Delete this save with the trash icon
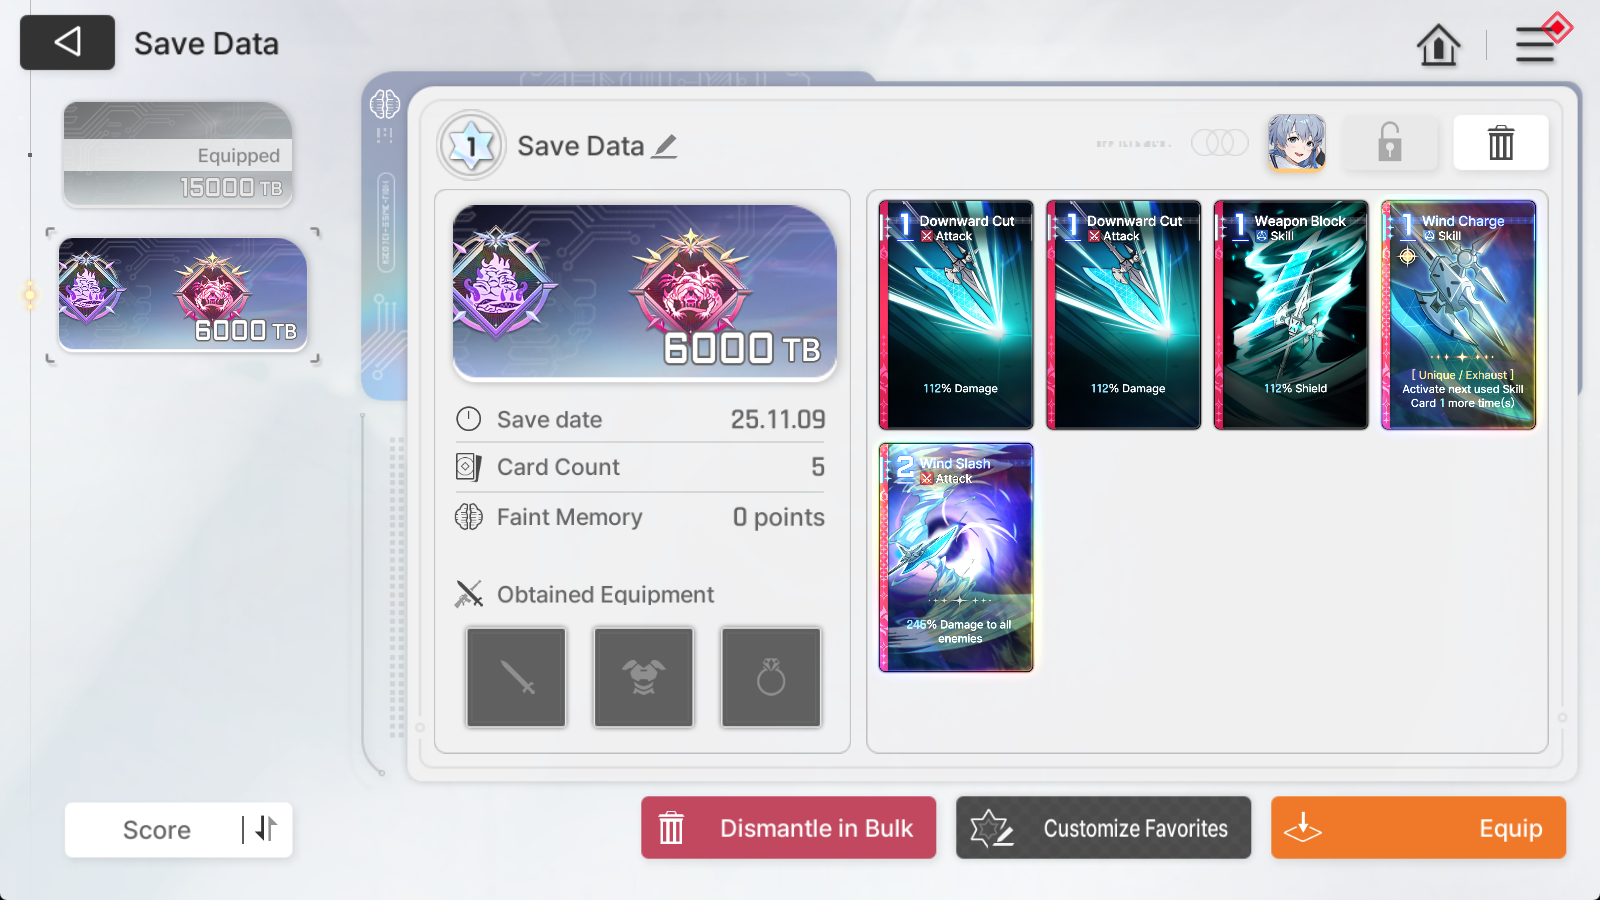 pyautogui.click(x=1500, y=142)
